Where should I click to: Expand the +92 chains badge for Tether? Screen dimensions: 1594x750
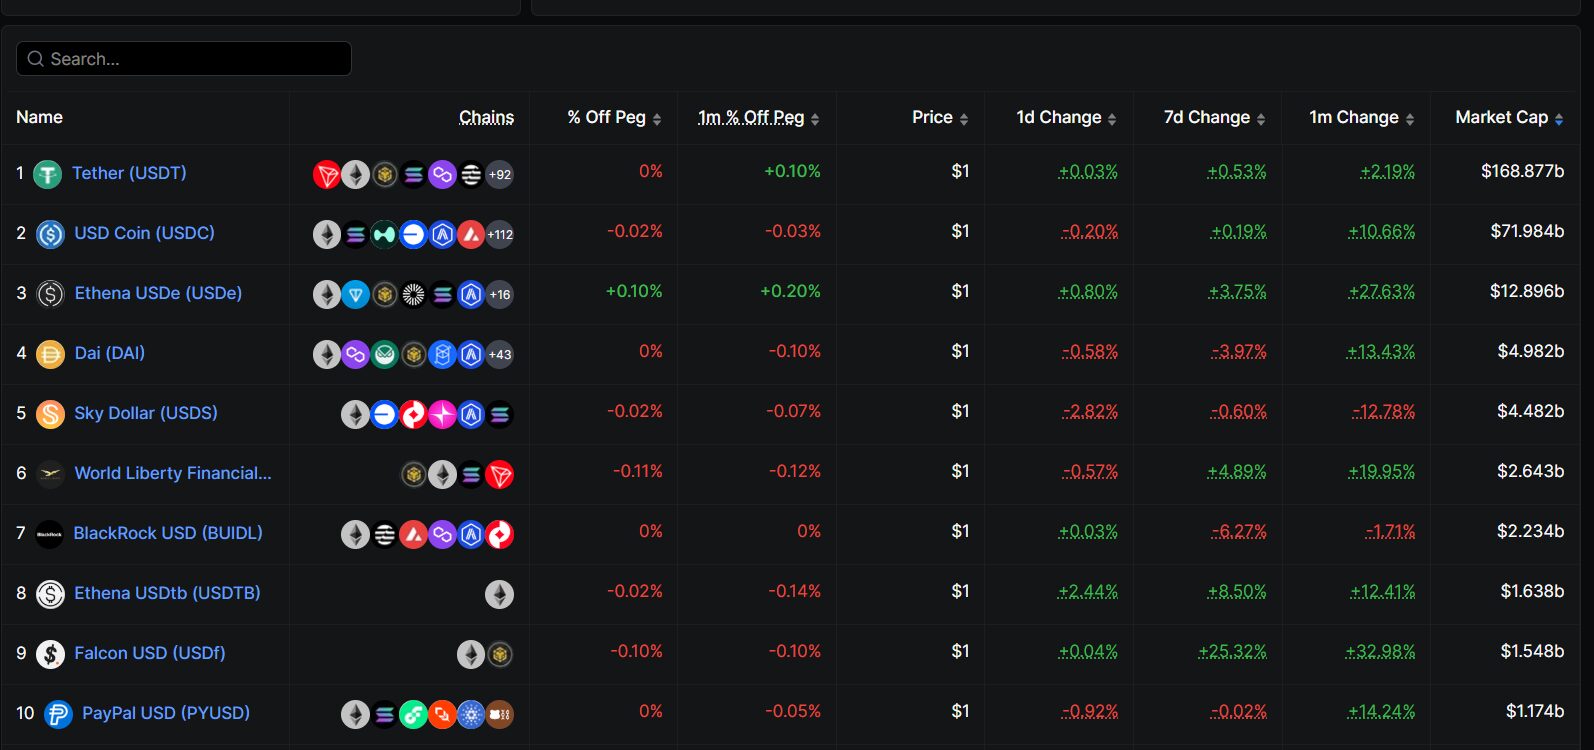(500, 175)
